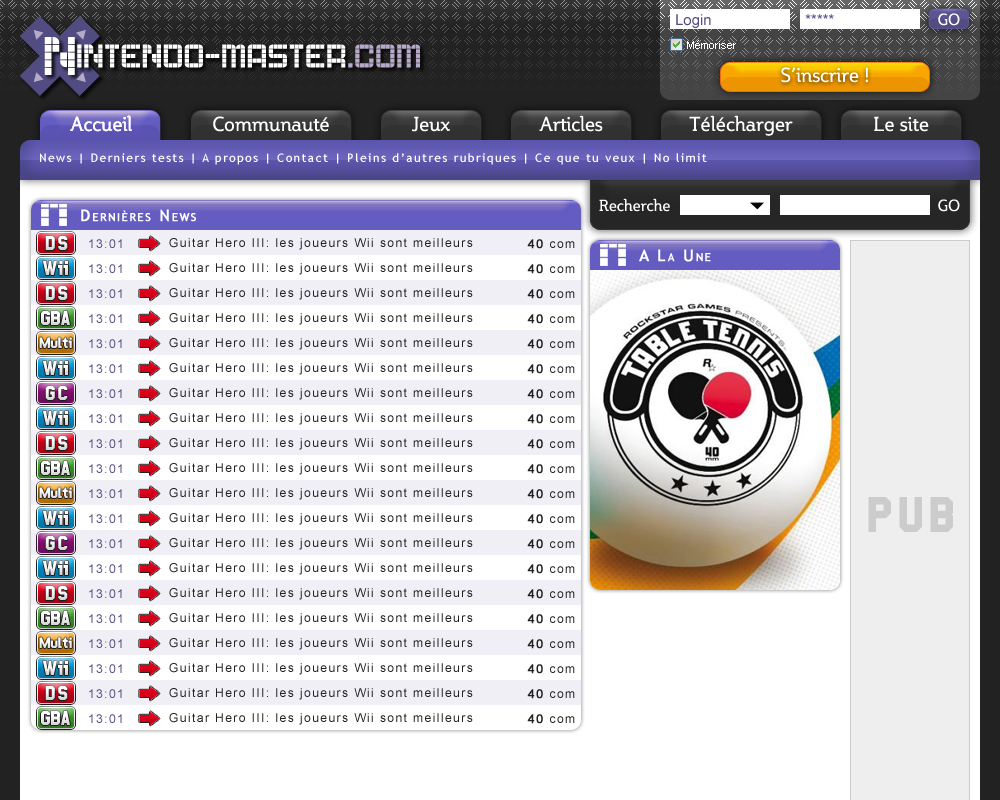Open the News submenu link
The width and height of the screenshot is (1000, 800).
55,158
